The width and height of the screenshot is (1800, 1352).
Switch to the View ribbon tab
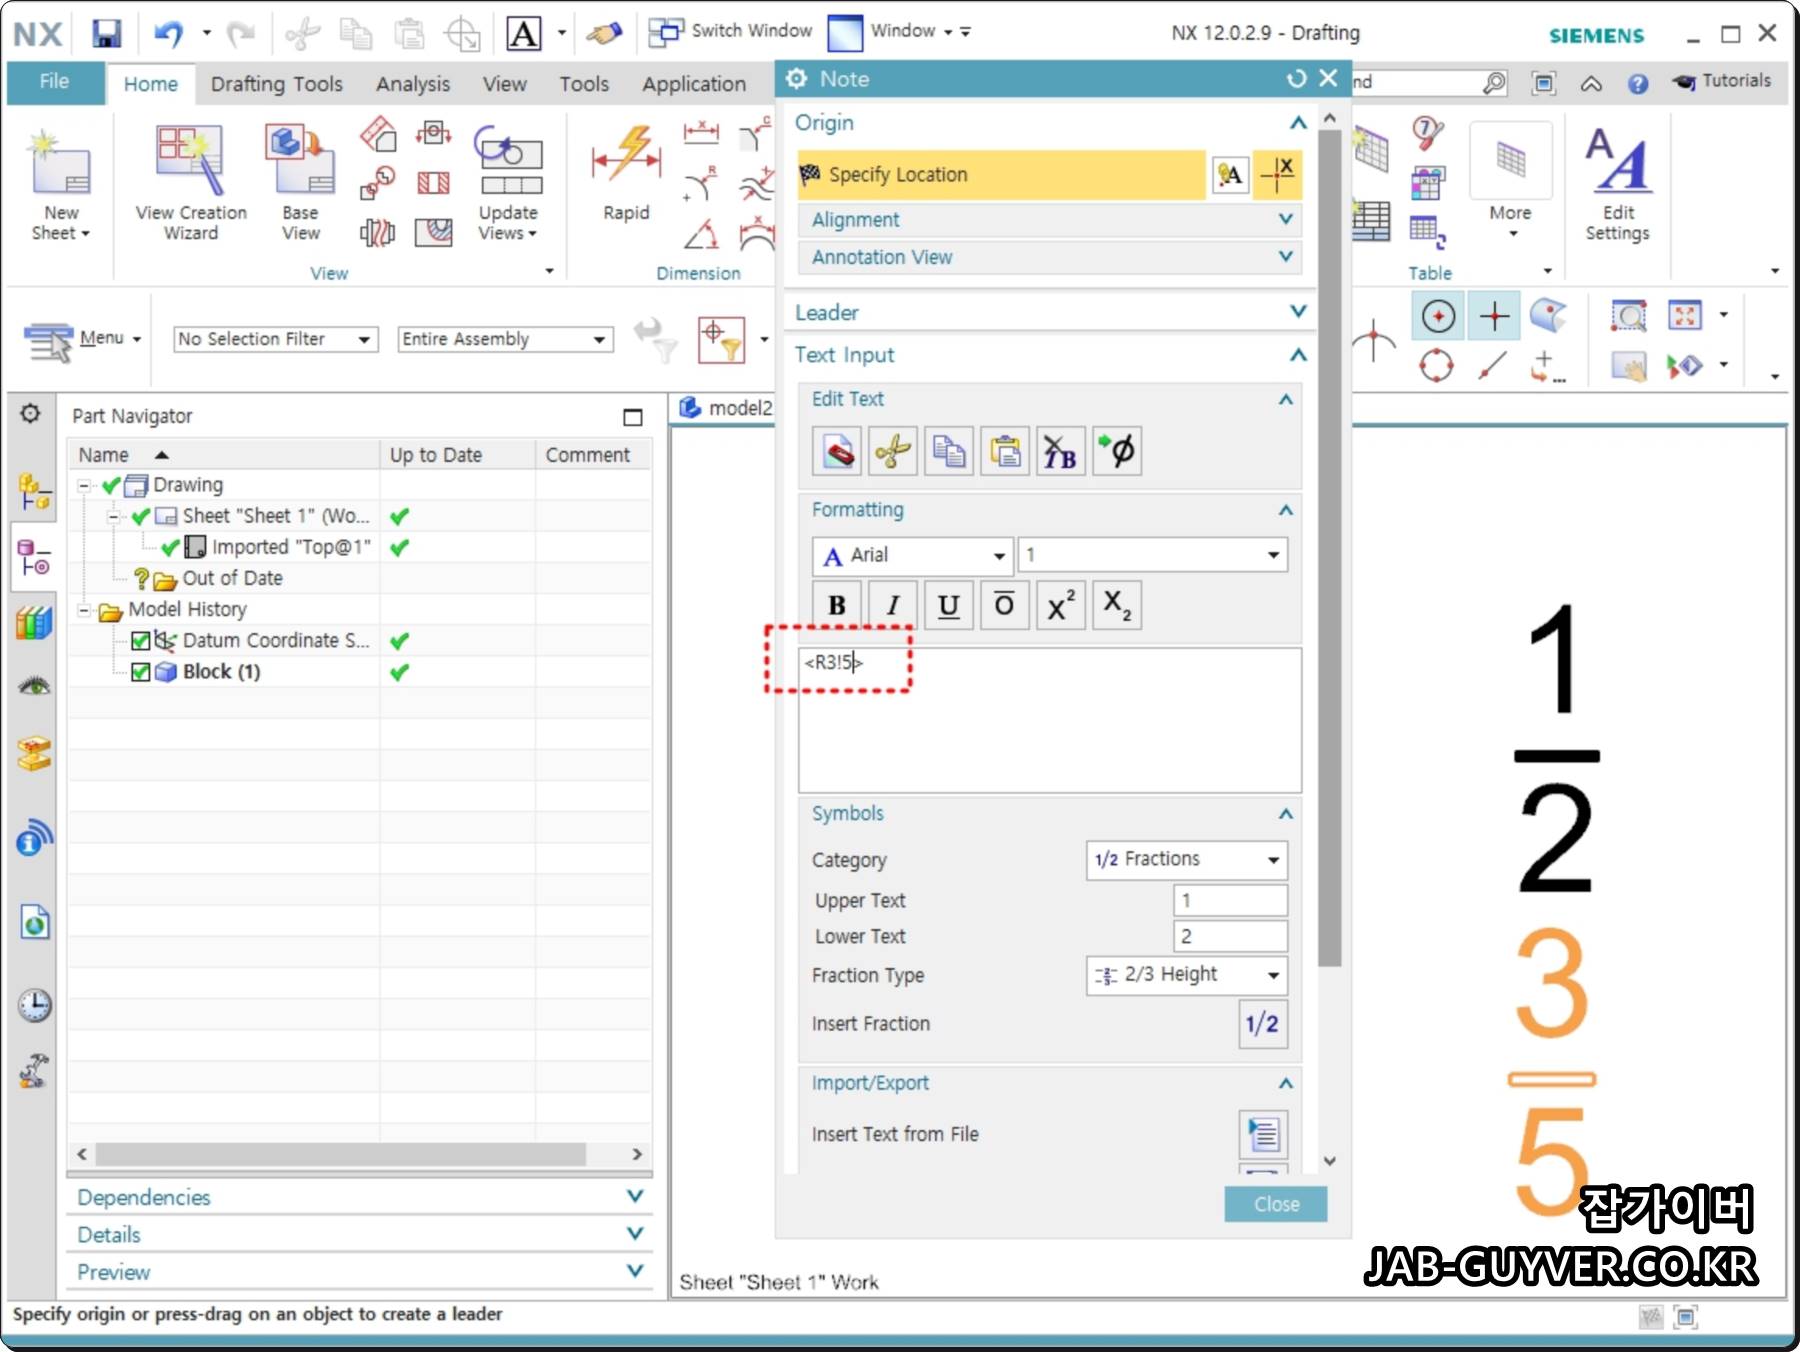tap(505, 84)
